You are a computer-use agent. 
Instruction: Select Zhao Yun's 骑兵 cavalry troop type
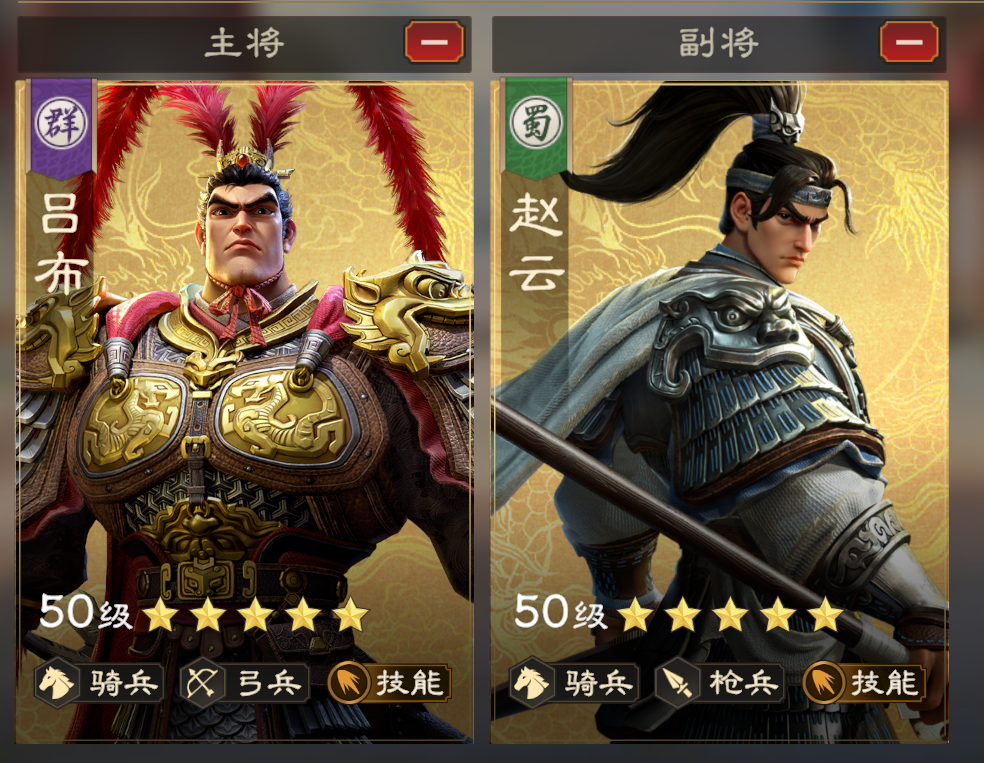pyautogui.click(x=574, y=683)
